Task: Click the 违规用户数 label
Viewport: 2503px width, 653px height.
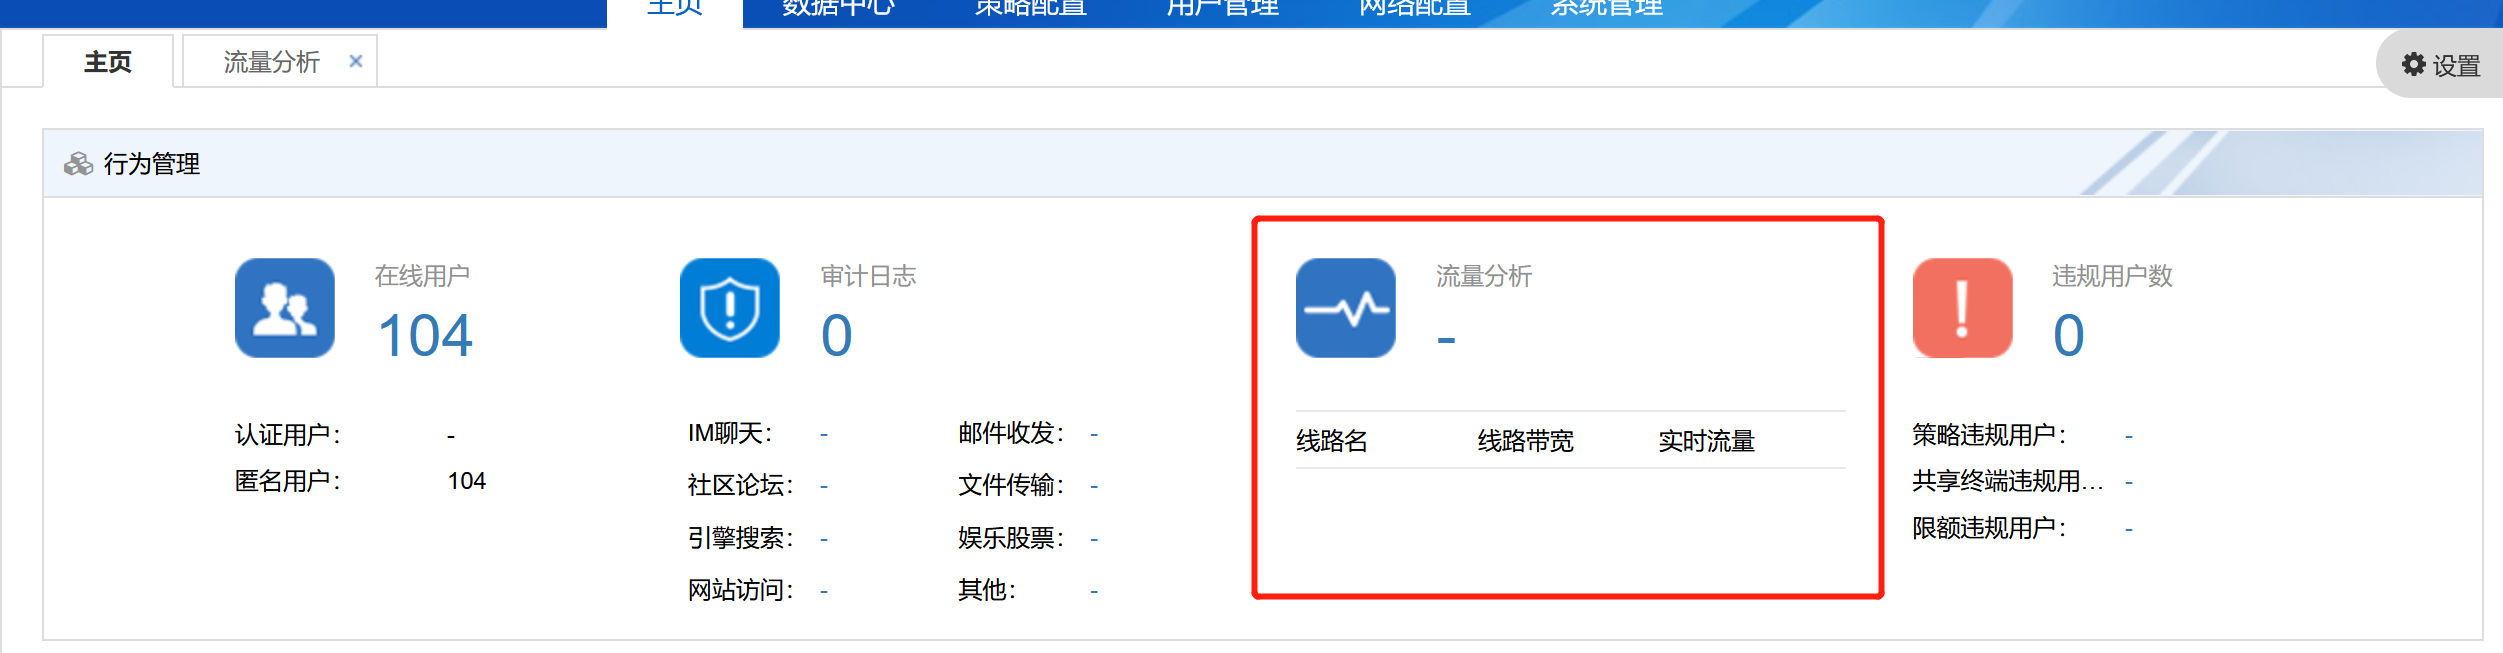Action: point(2113,276)
